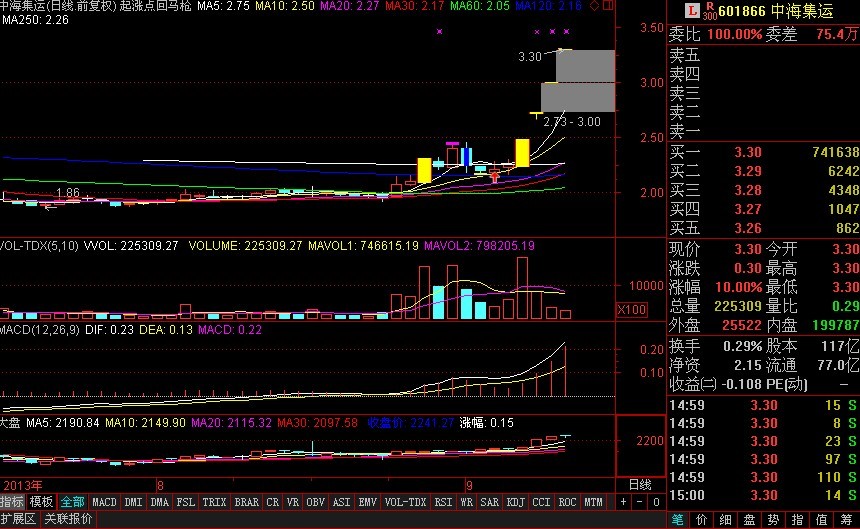
Task: Click the 笔 tab in the quote panel
Action: (678, 519)
